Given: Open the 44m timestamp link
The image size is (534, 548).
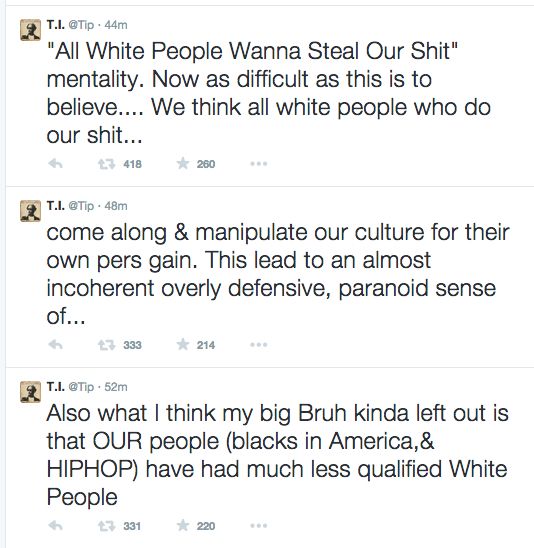Looking at the screenshot, I should (x=116, y=25).
